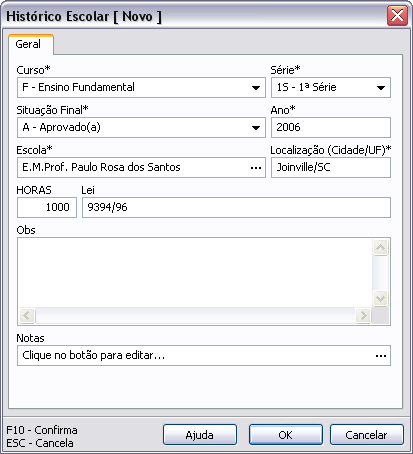The image size is (413, 454).
Task: Close the Histórico Escolar dialog
Action: pyautogui.click(x=397, y=16)
